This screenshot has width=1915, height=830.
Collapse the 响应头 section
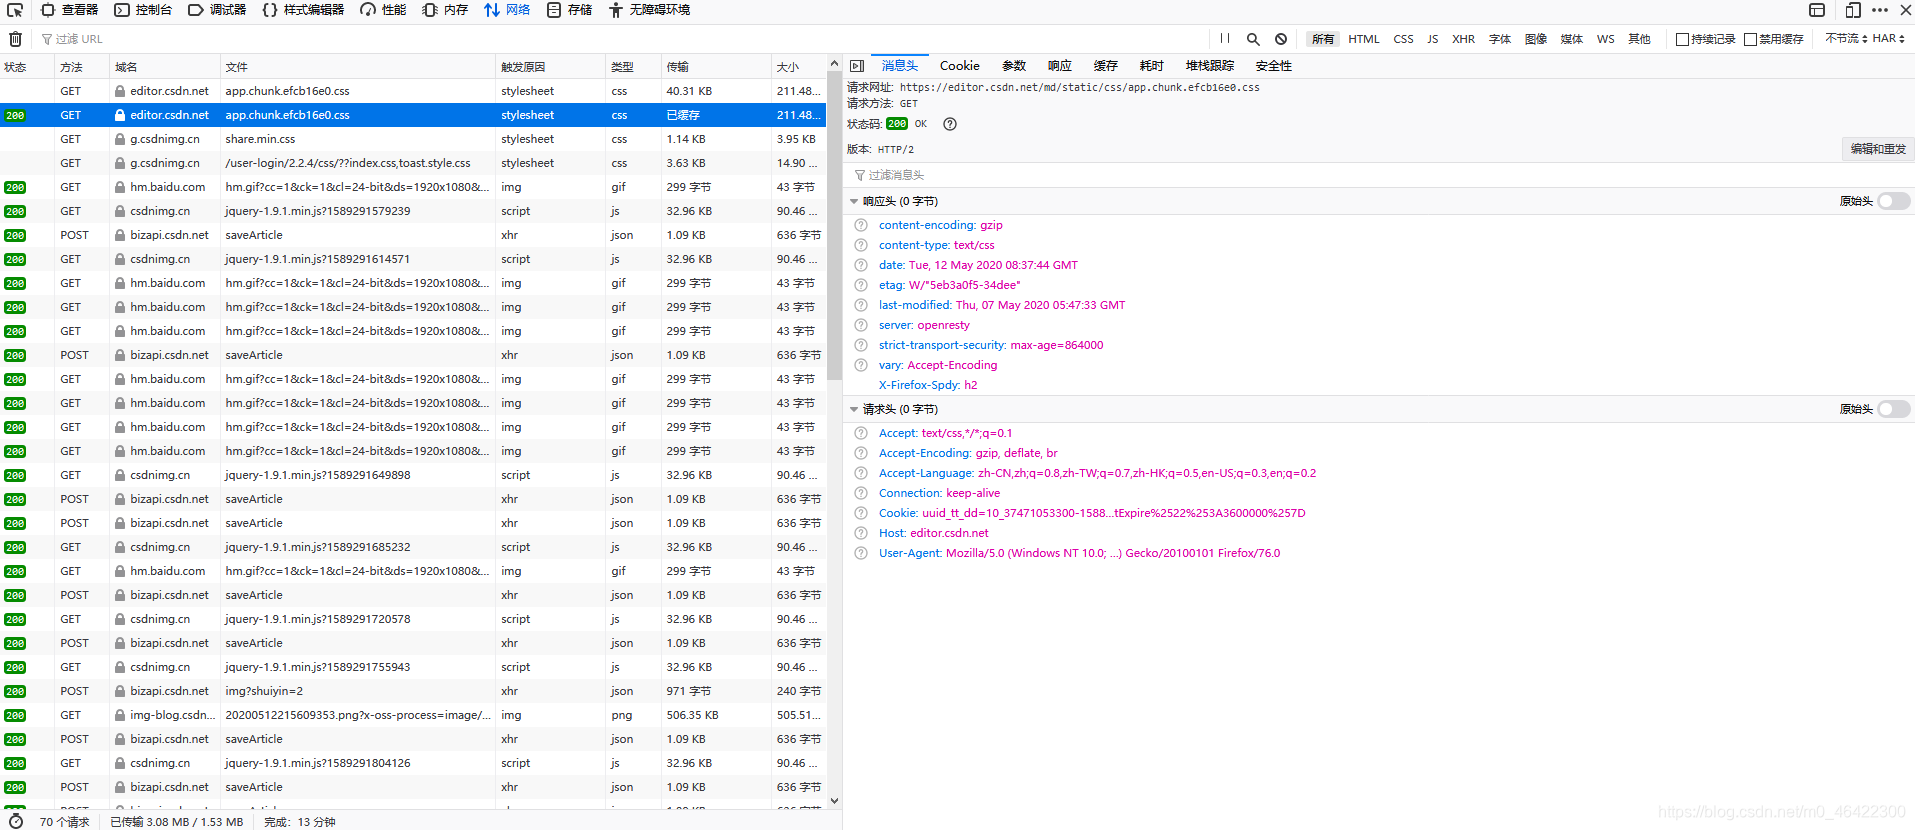pos(854,201)
